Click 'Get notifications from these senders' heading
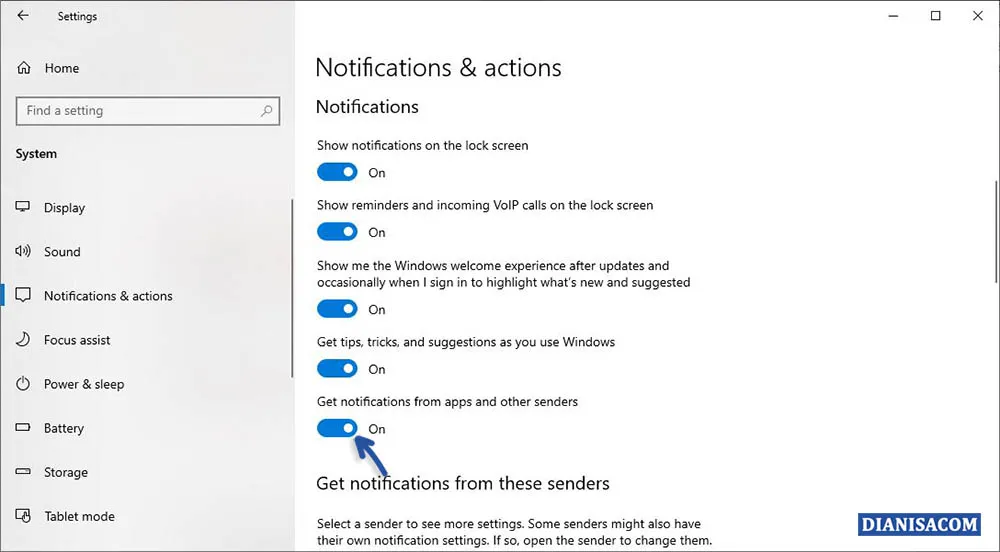1000x552 pixels. pos(462,483)
